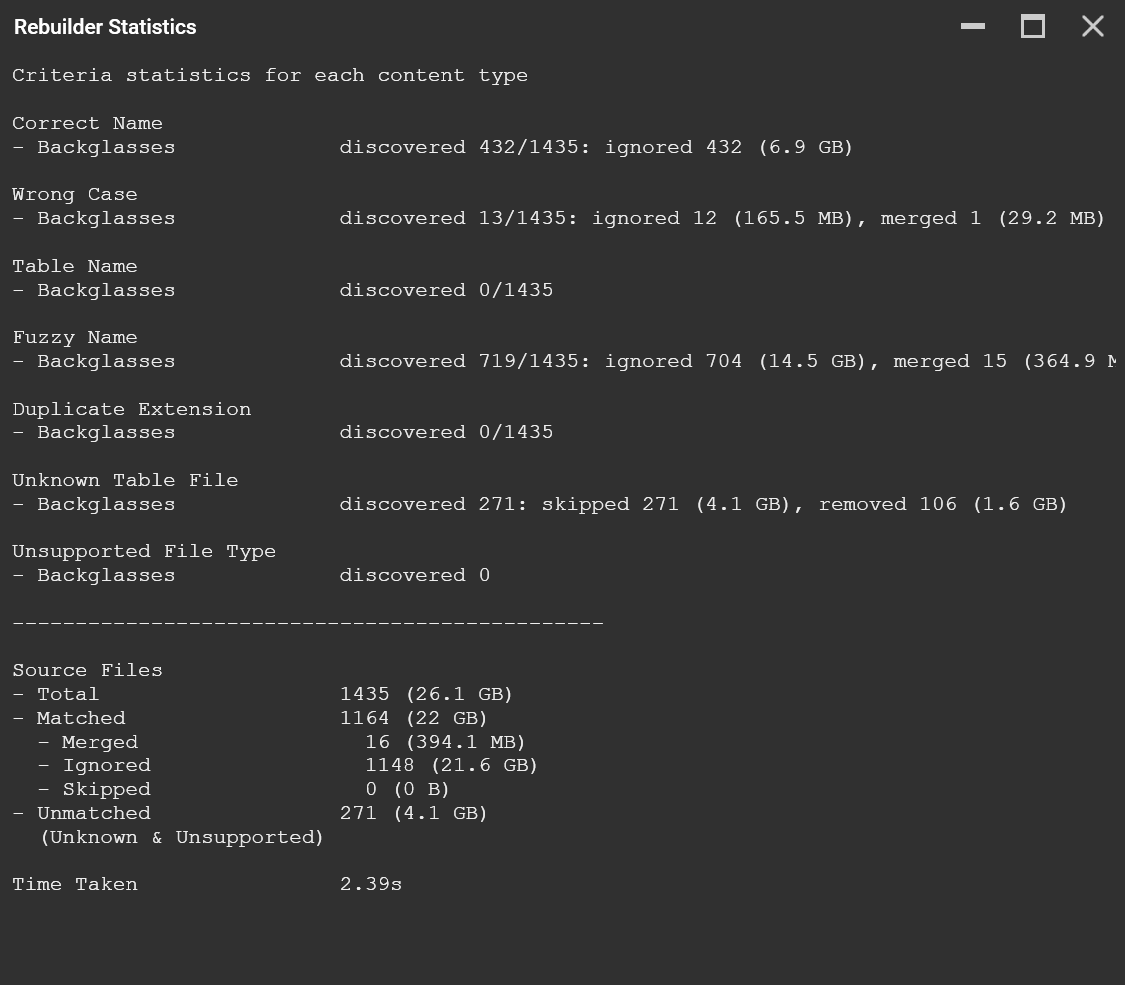Click the Unmatched row label
1125x985 pixels.
(93, 814)
